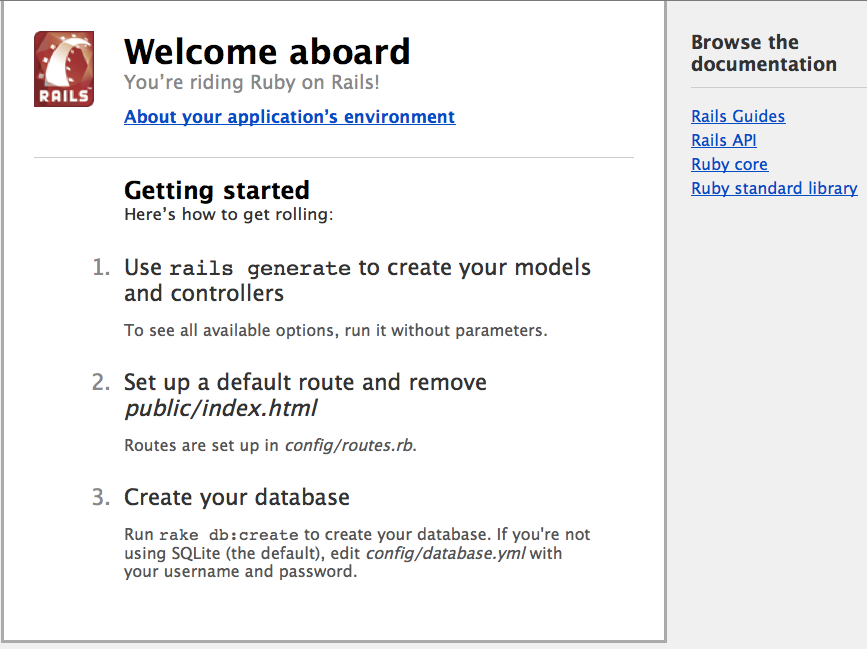
Task: Open the About your application's environment link
Action: (x=289, y=117)
